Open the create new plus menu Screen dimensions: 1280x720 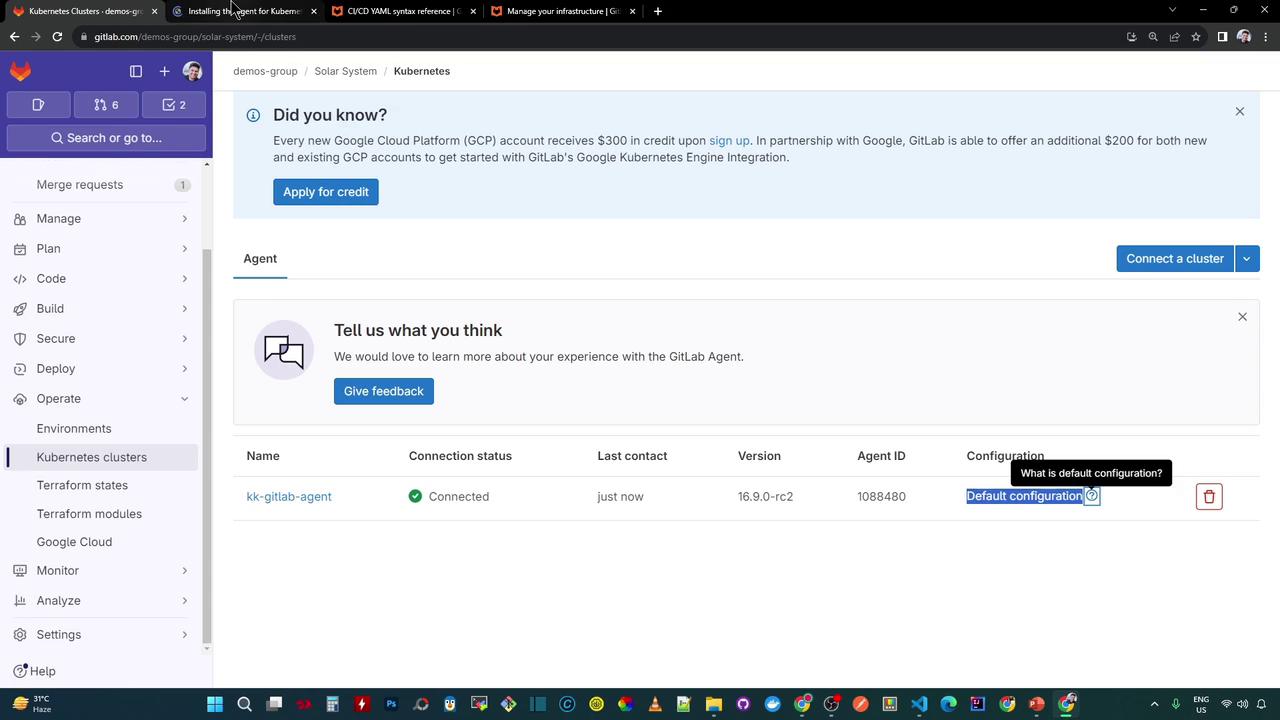tap(165, 71)
